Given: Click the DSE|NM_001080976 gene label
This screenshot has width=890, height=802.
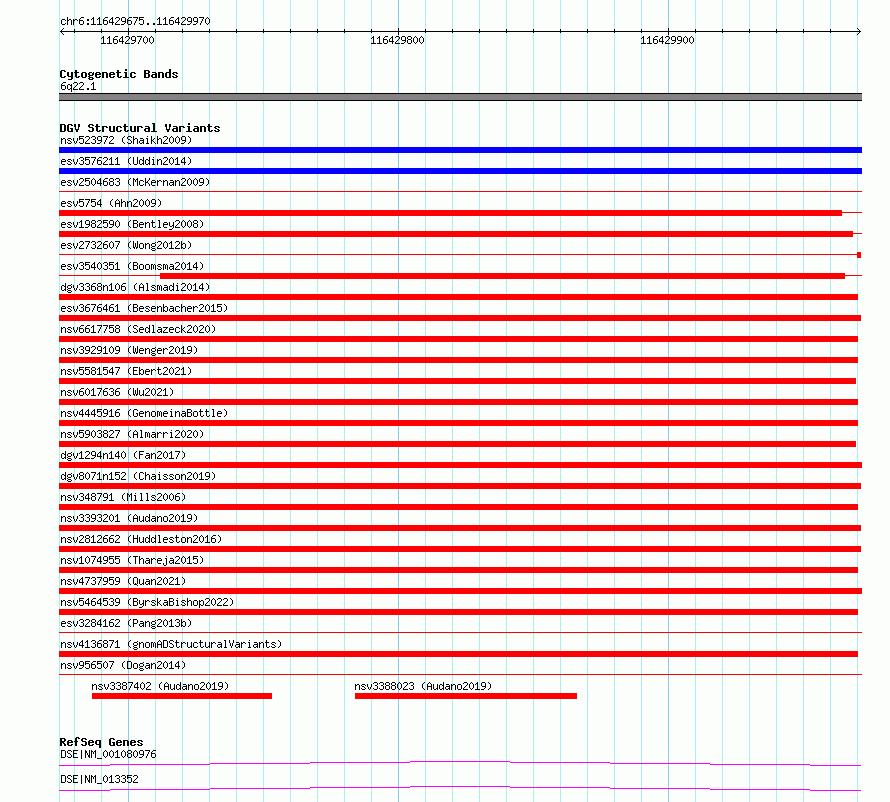Looking at the screenshot, I should tap(108, 754).
